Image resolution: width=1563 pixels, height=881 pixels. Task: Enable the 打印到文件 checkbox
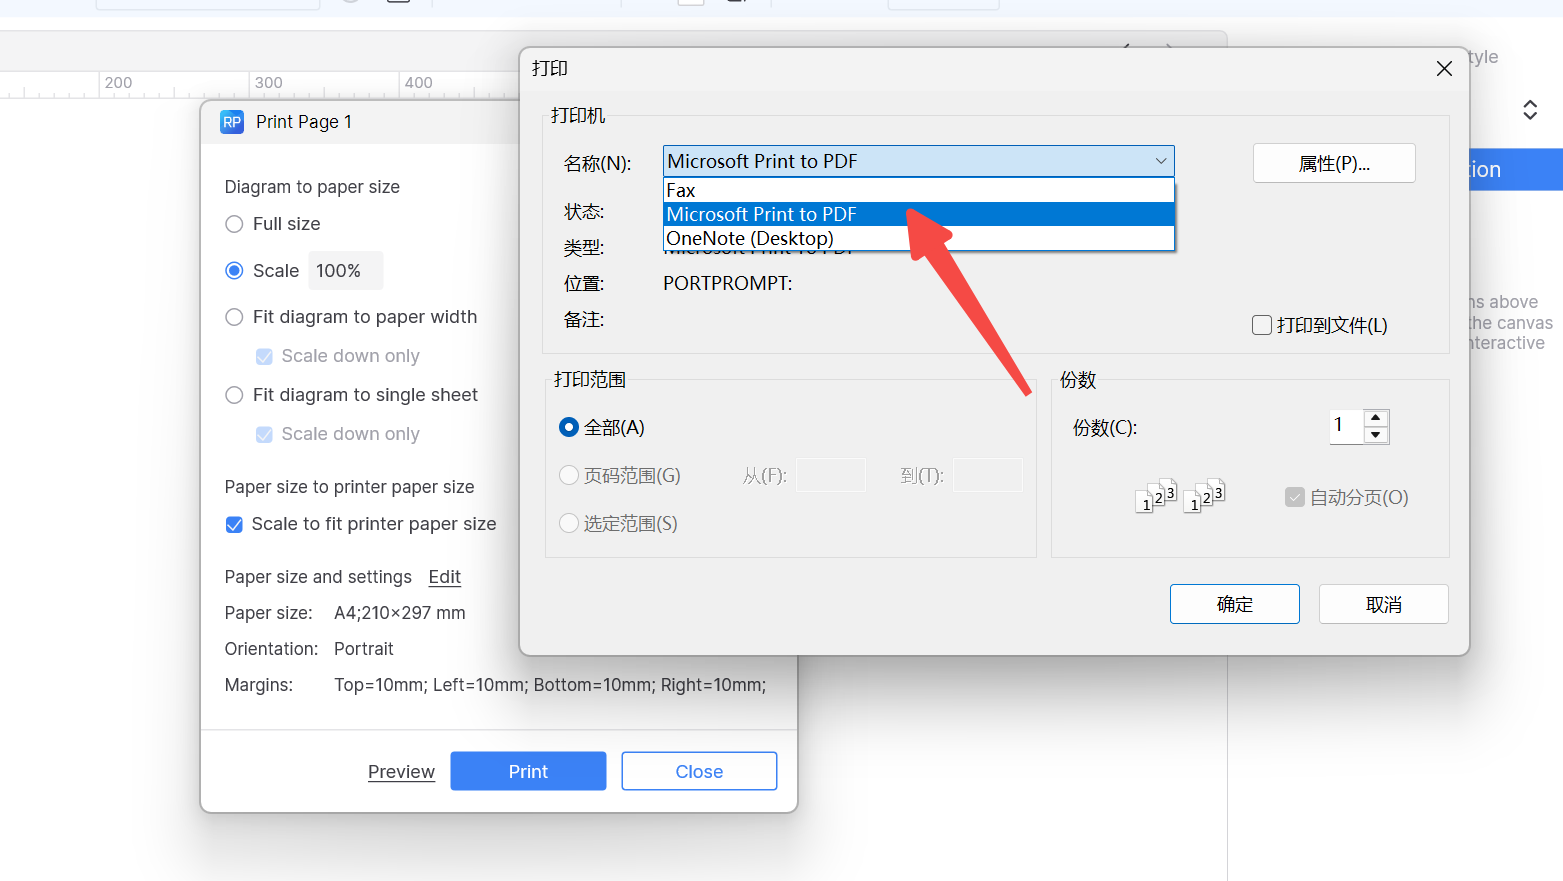pos(1262,325)
